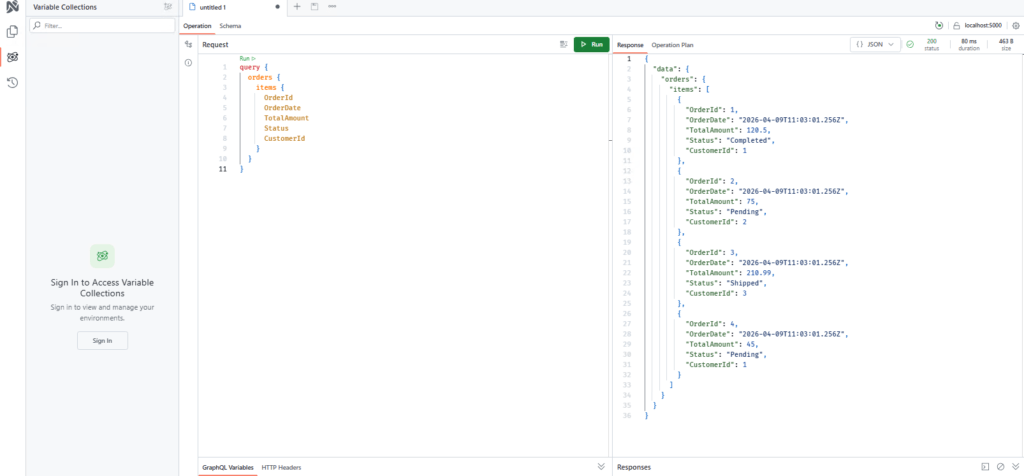Viewport: 1024px width, 476px height.
Task: Click the format query icon beside Run
Action: (563, 45)
